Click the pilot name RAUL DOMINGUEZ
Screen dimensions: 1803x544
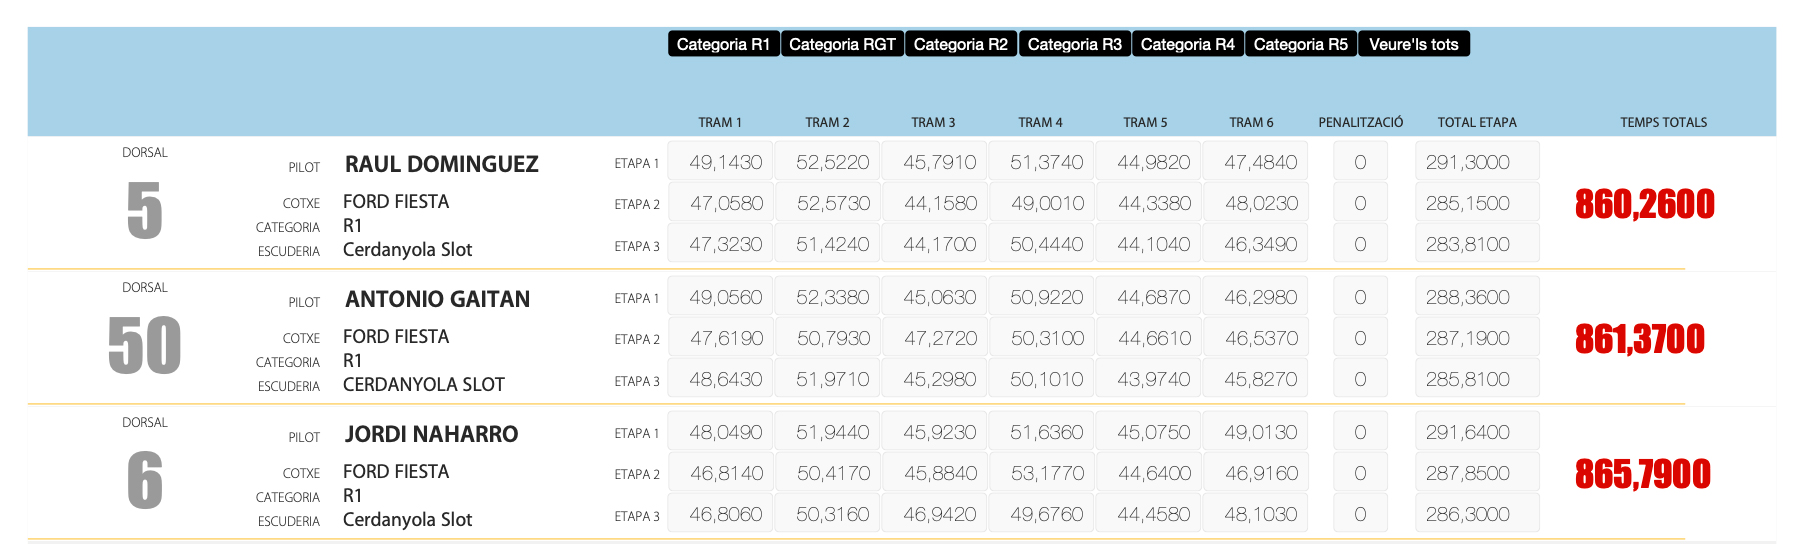[442, 164]
